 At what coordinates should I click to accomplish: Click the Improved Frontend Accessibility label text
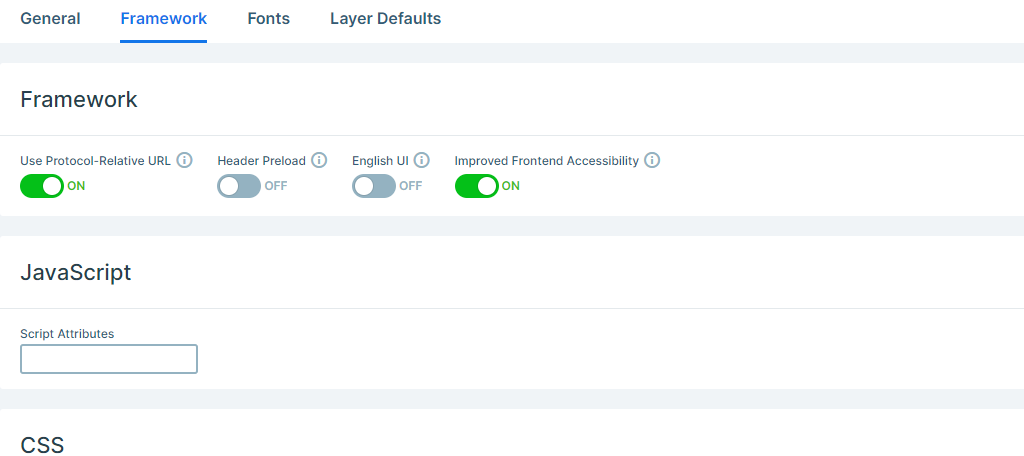(x=547, y=161)
